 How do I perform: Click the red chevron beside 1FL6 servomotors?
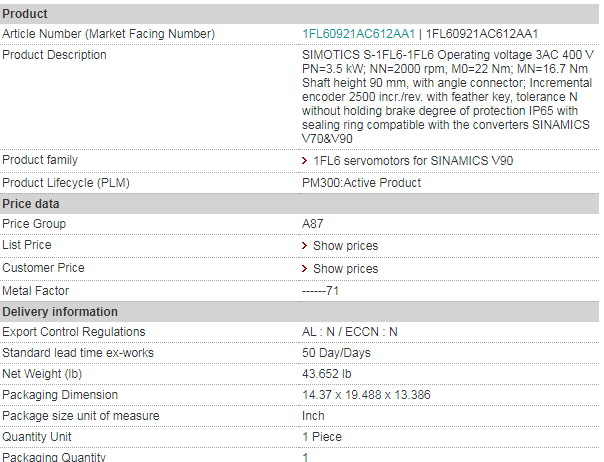pos(304,161)
